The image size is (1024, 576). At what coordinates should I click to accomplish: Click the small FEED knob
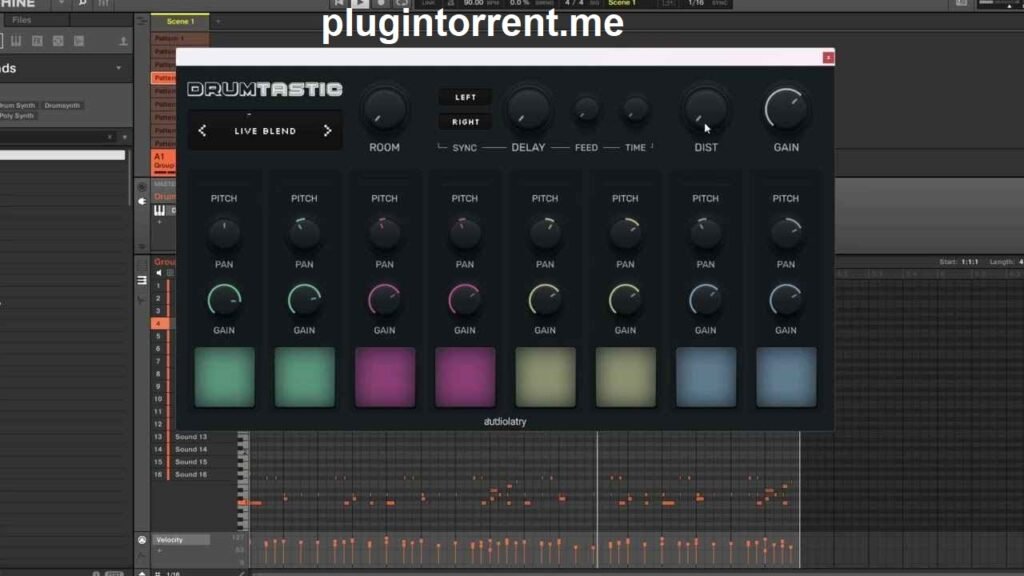coord(586,110)
